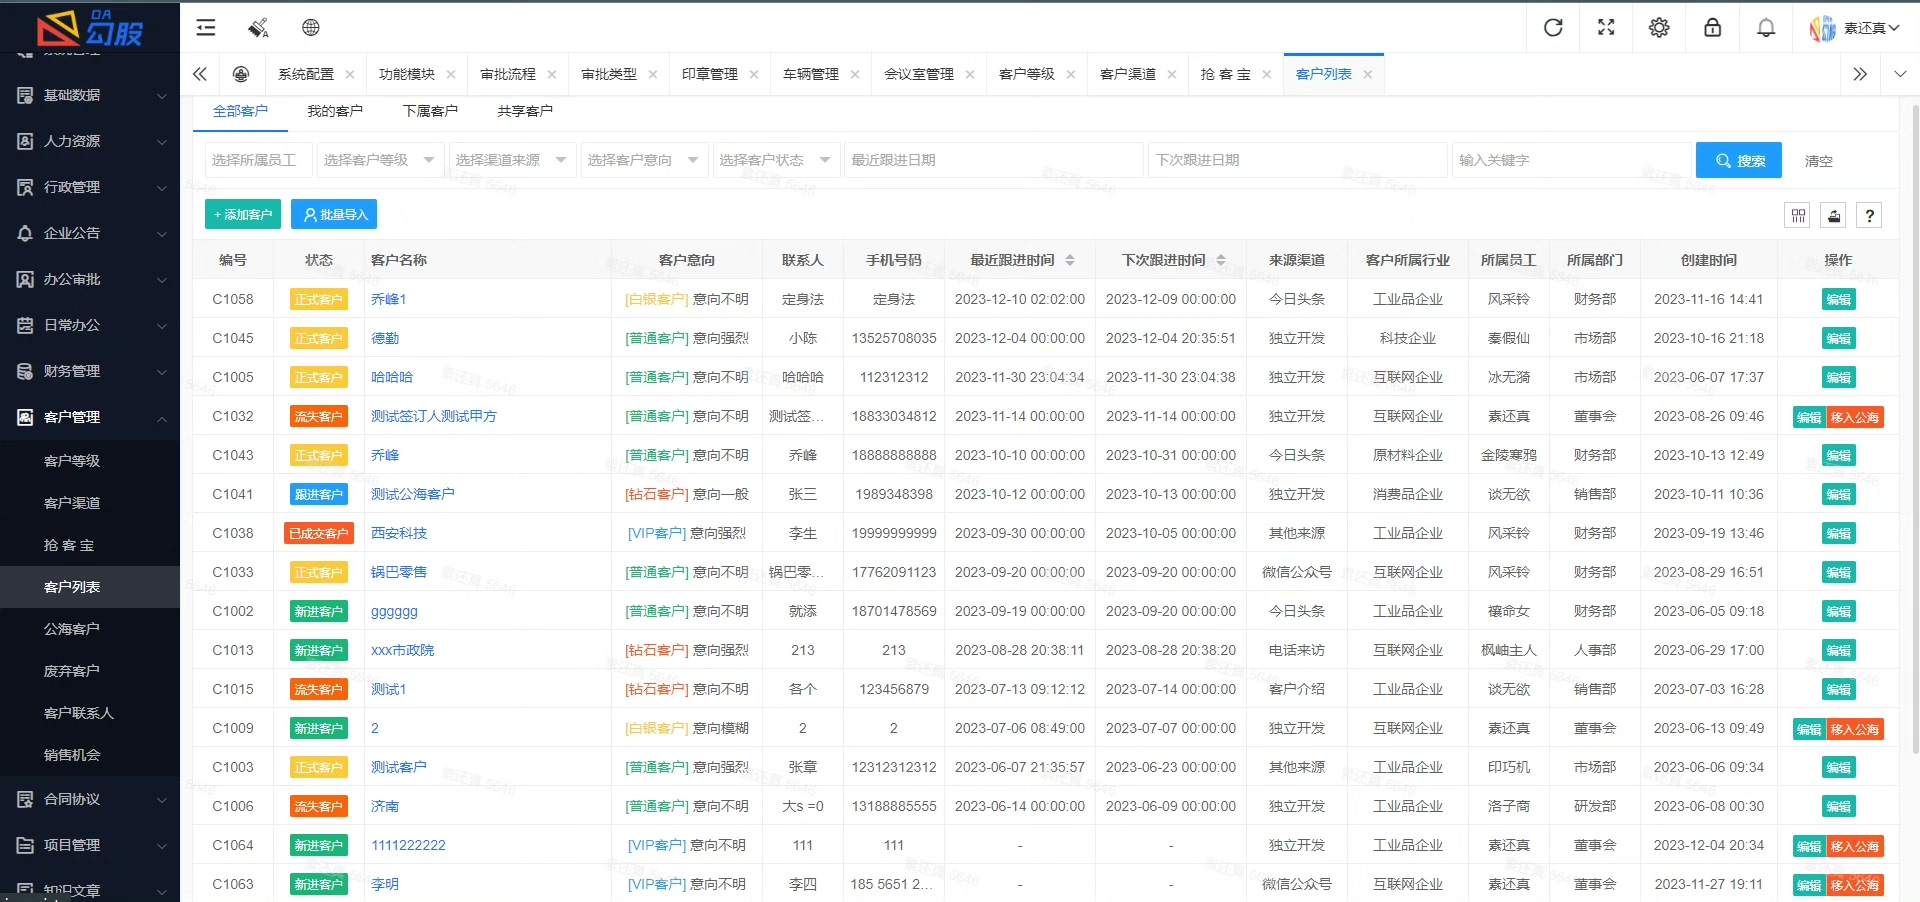Image resolution: width=1920 pixels, height=902 pixels.
Task: Sort by 最近跟进时间 column
Action: point(1069,260)
